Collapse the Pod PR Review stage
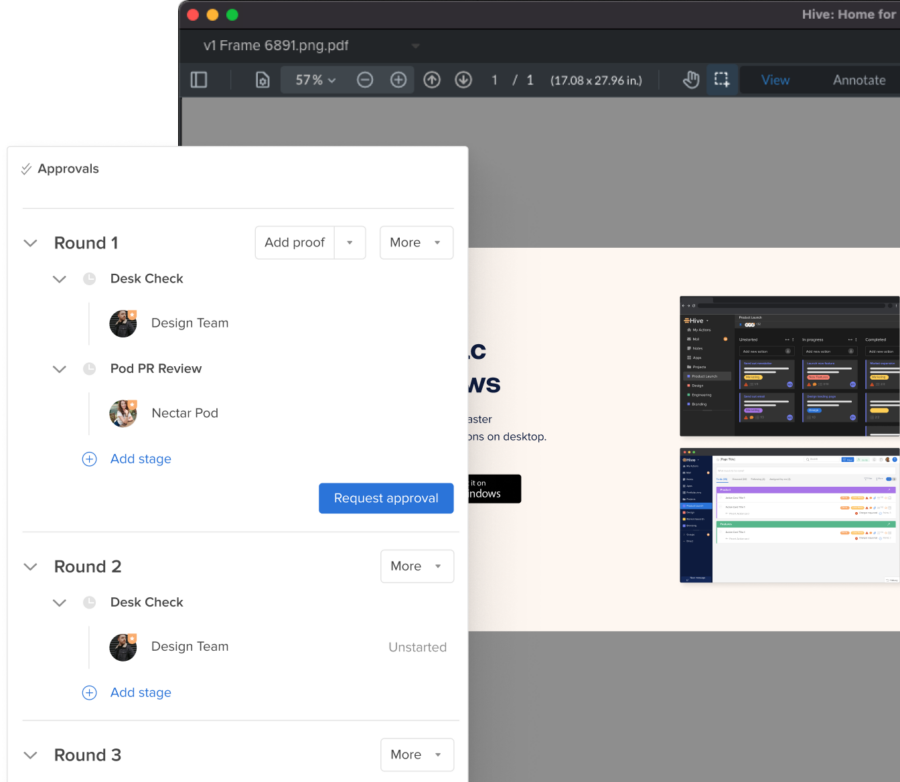The width and height of the screenshot is (900, 782). (59, 368)
